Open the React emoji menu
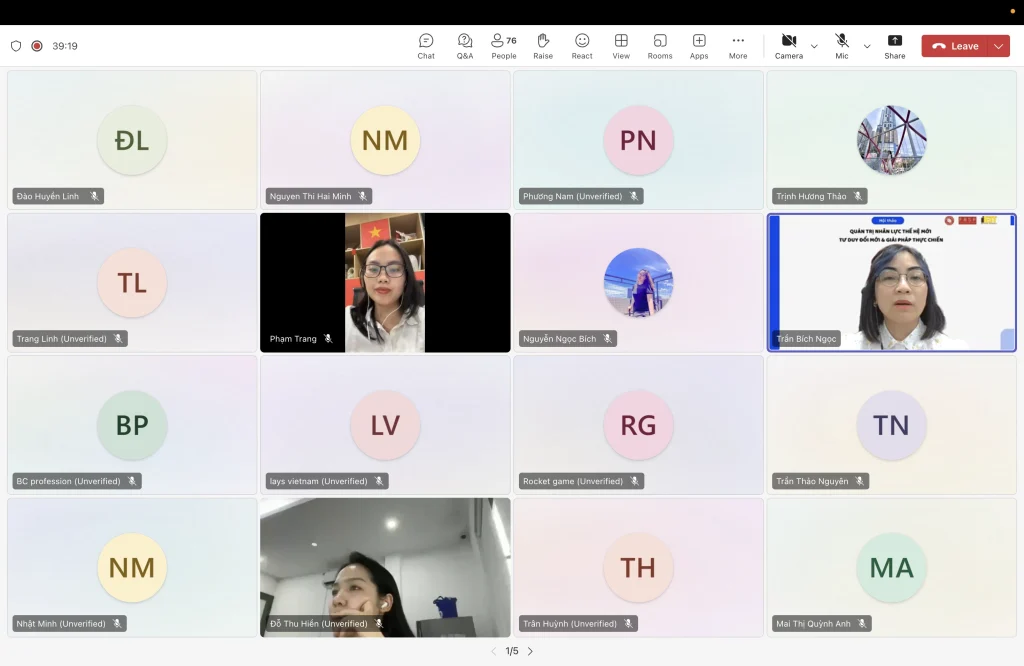 [x=582, y=46]
